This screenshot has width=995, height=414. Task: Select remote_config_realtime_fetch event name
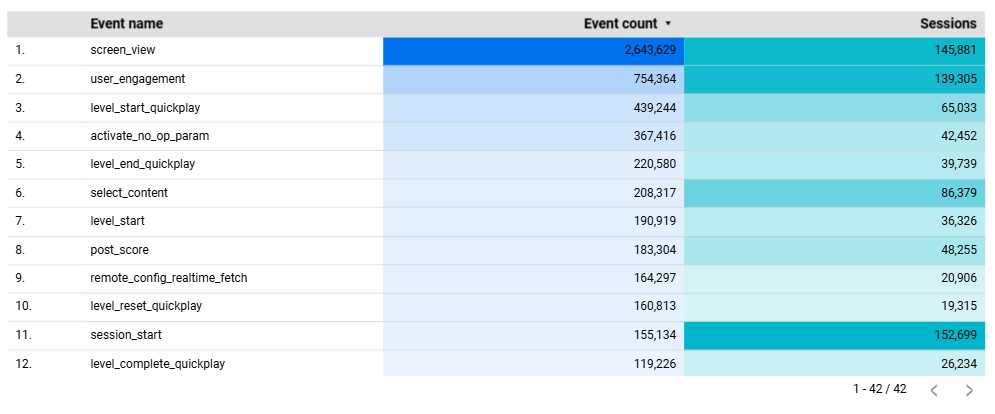168,278
